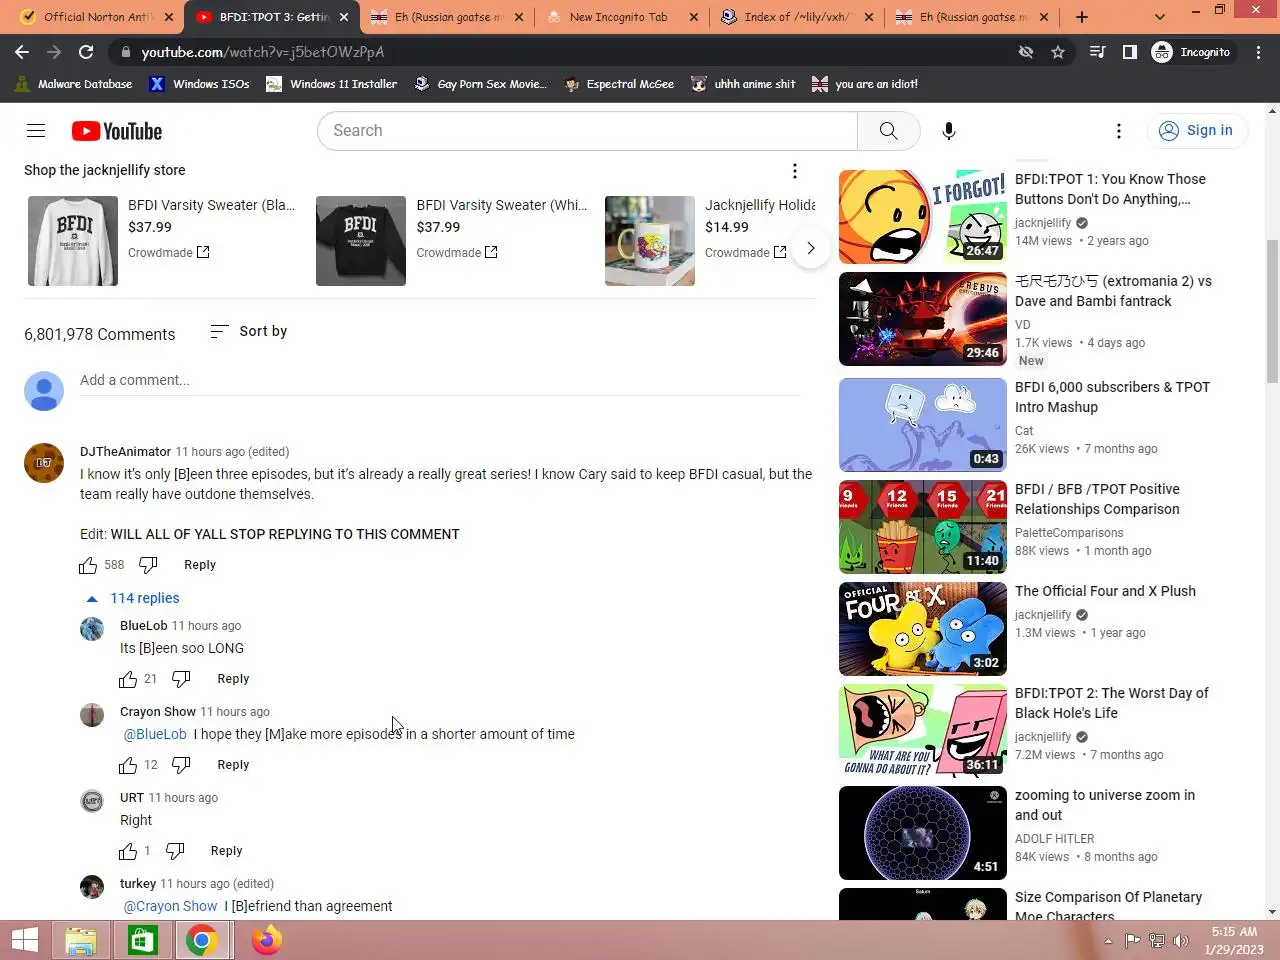Click the browser address bar URL
The width and height of the screenshot is (1280, 960).
[x=262, y=52]
